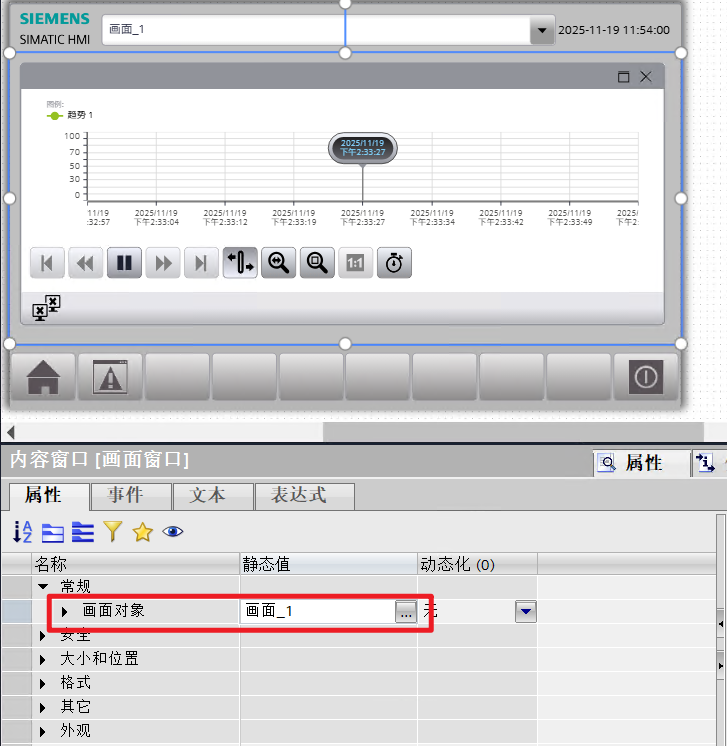Expand the 大小和位置 property group
Viewport: 727px width, 746px height.
click(x=43, y=659)
